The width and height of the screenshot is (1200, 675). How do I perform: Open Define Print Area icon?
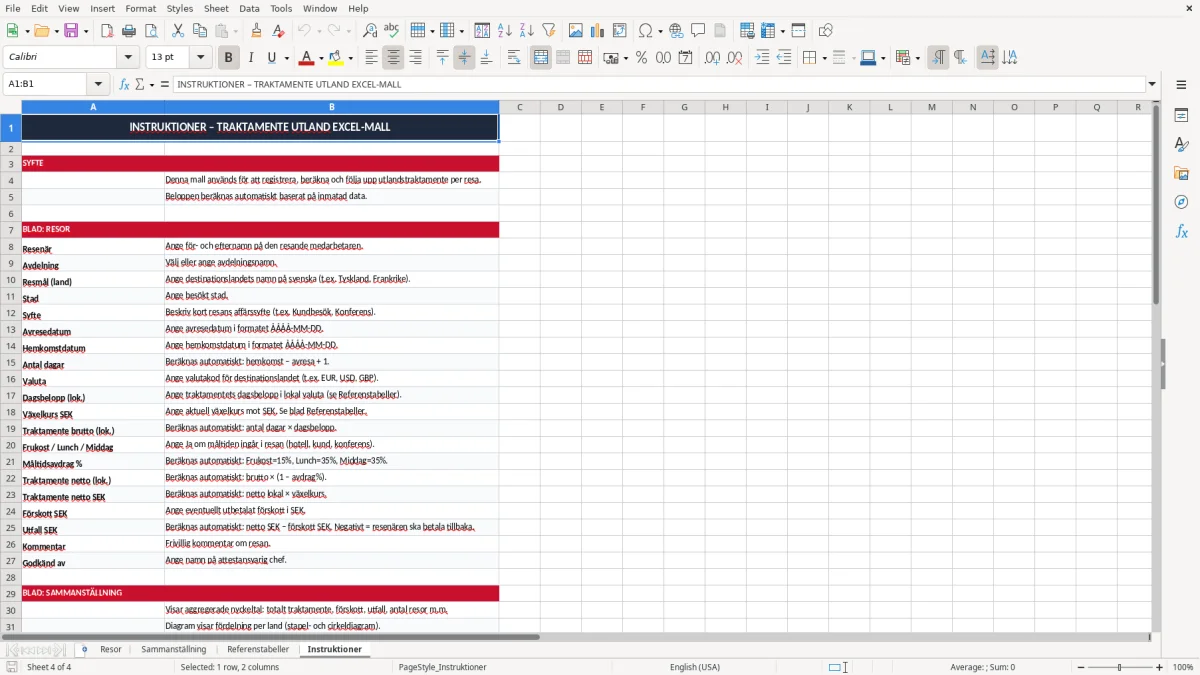746,31
